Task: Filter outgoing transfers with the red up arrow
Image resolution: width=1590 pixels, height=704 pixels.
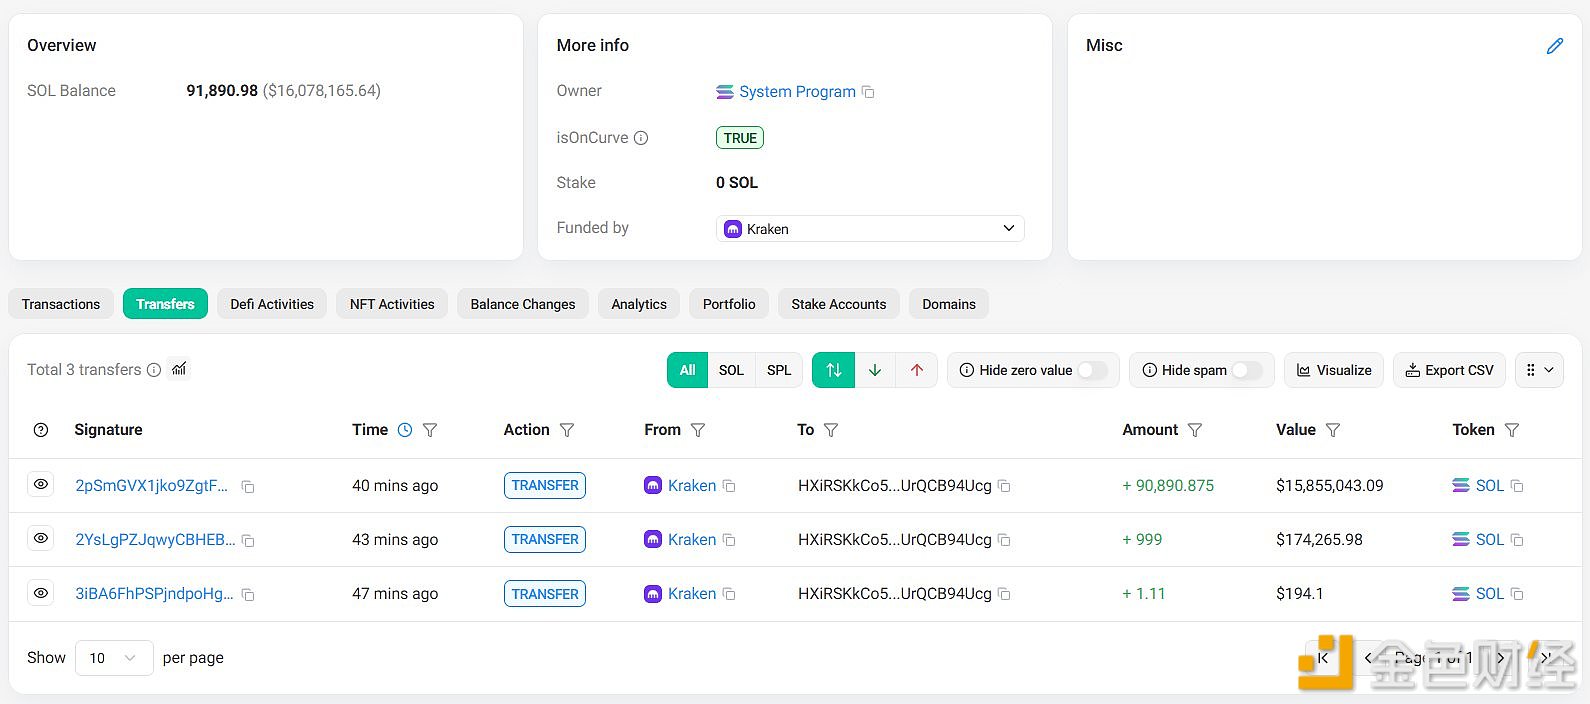Action: 917,370
